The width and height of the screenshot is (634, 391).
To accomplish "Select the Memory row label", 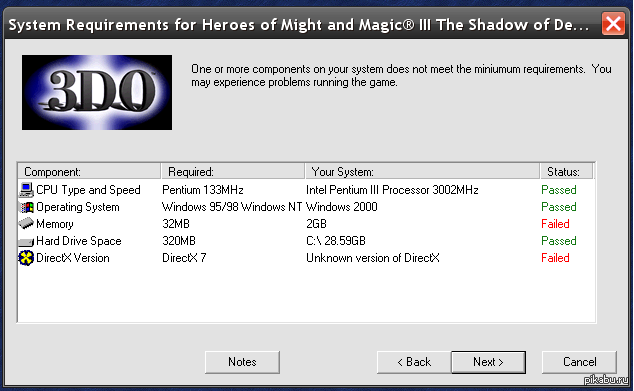I will (55, 224).
